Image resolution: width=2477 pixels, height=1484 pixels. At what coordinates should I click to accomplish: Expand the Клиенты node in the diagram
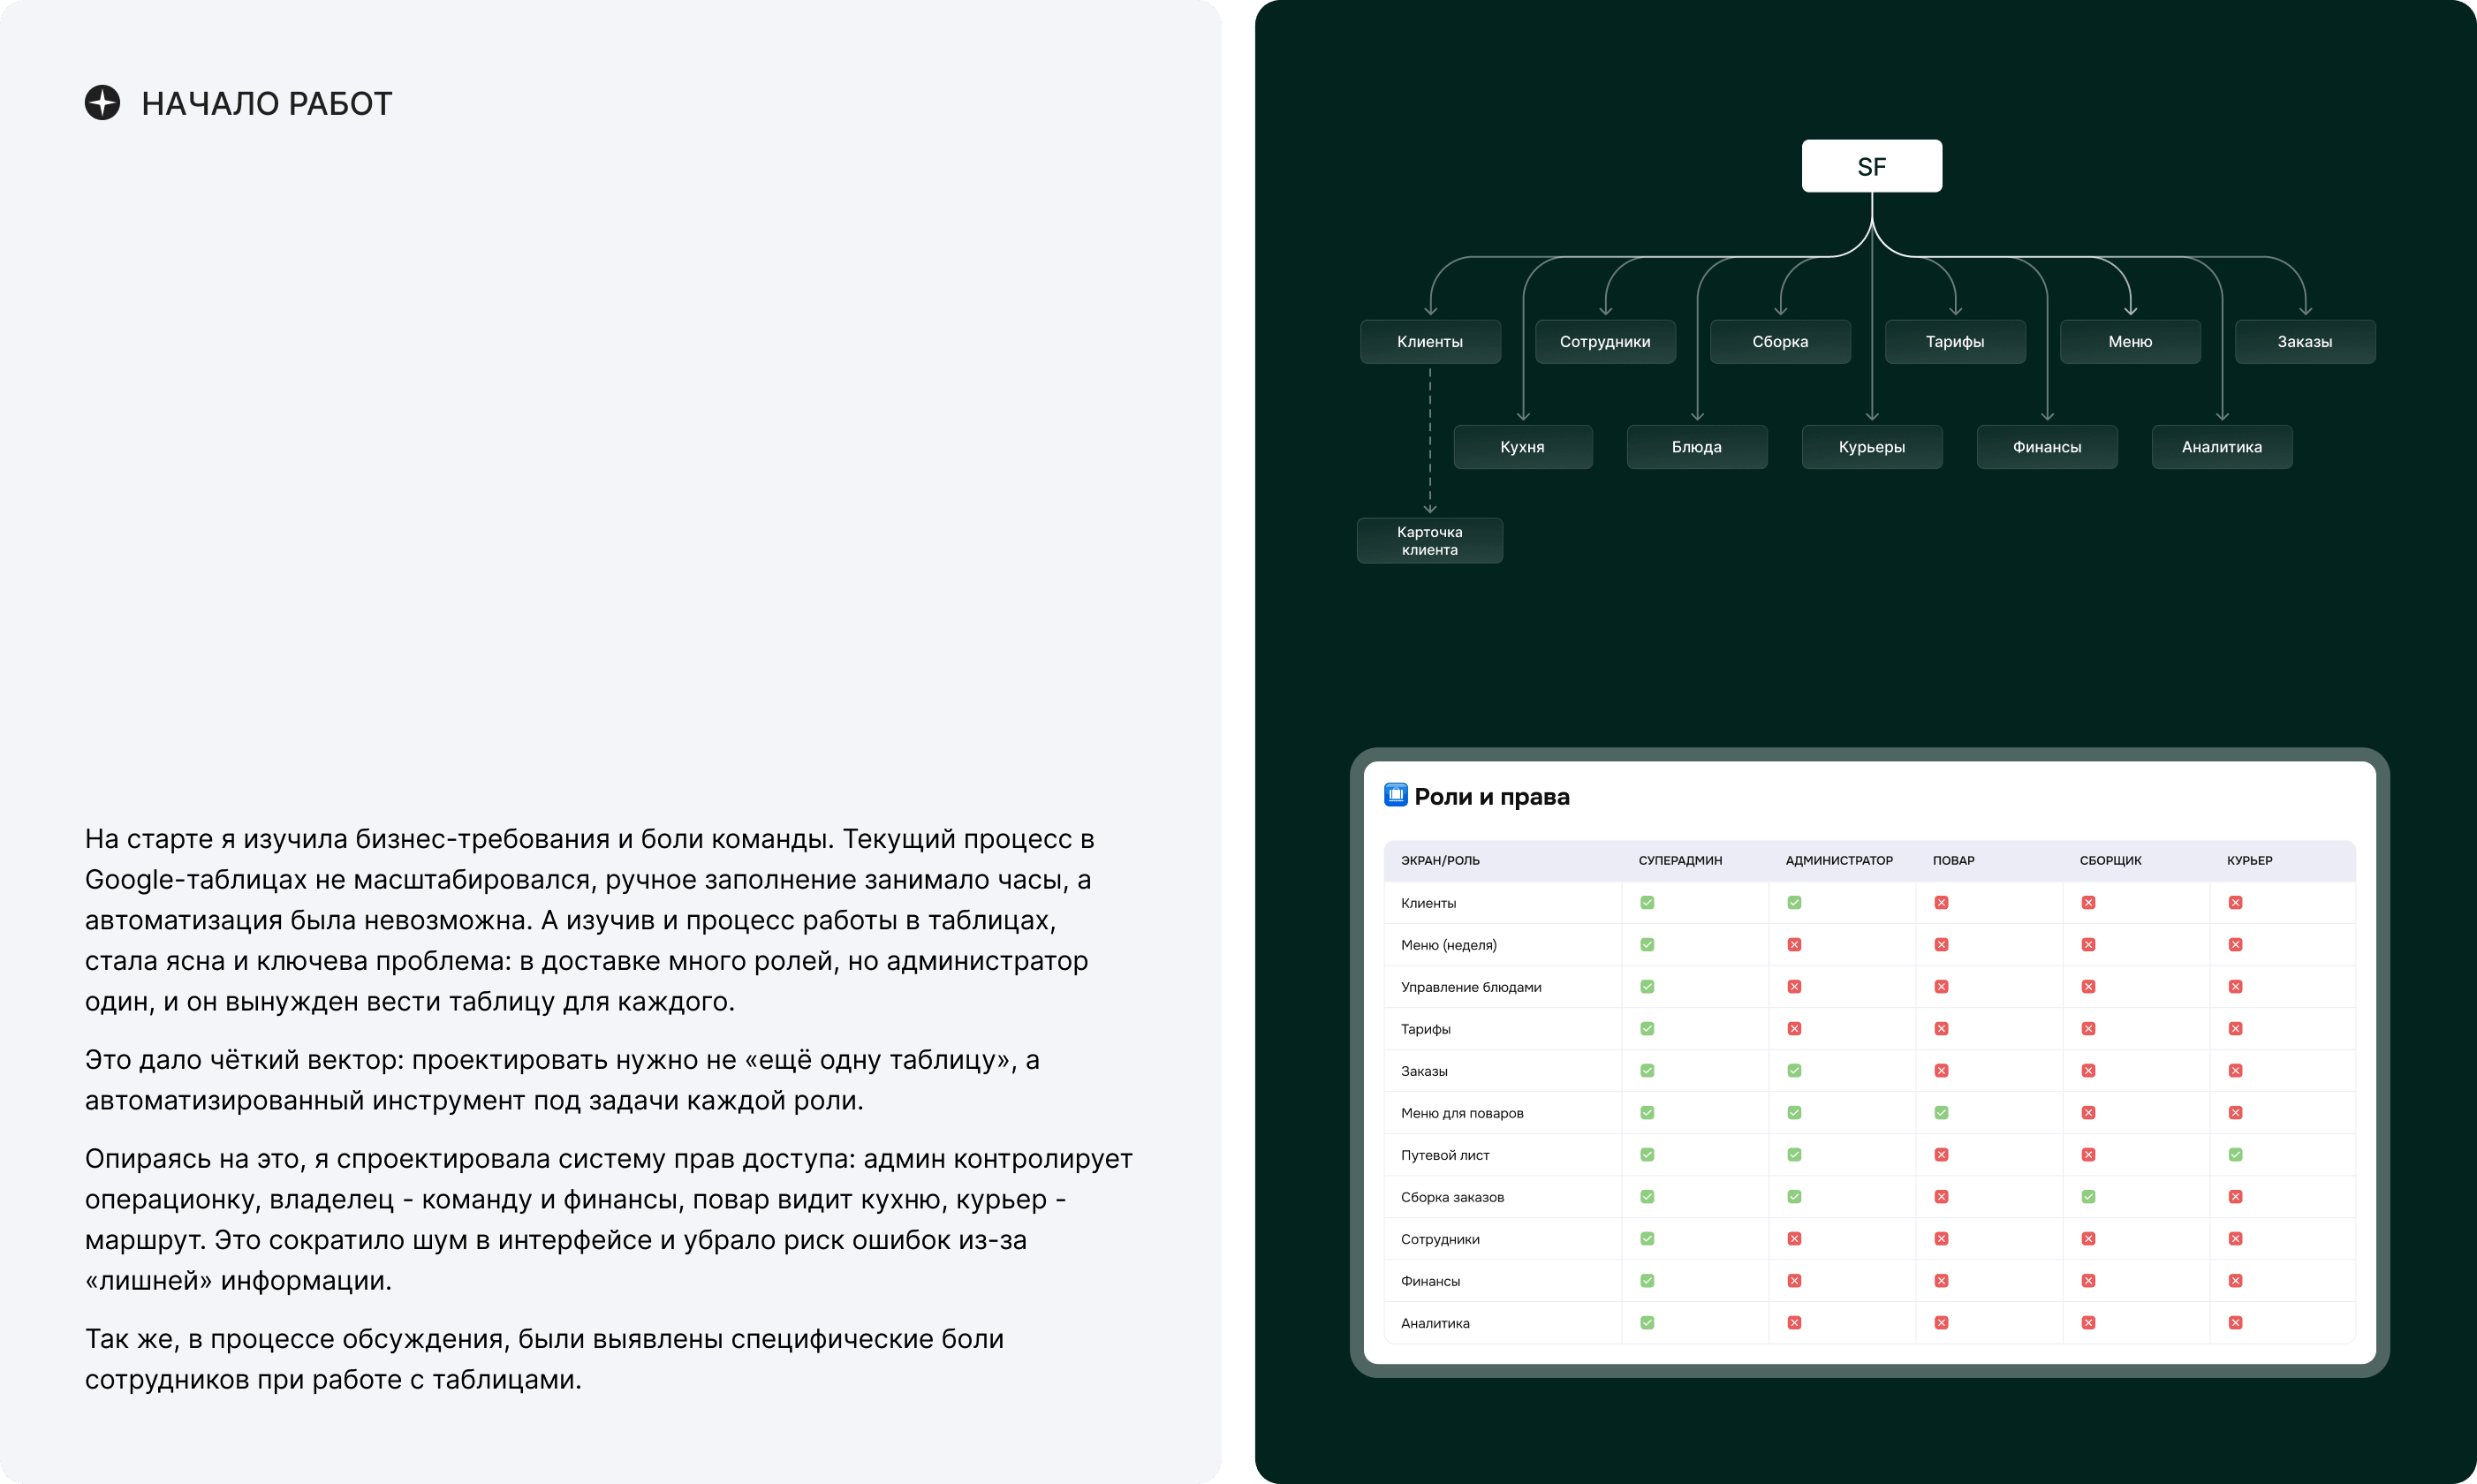[1429, 342]
